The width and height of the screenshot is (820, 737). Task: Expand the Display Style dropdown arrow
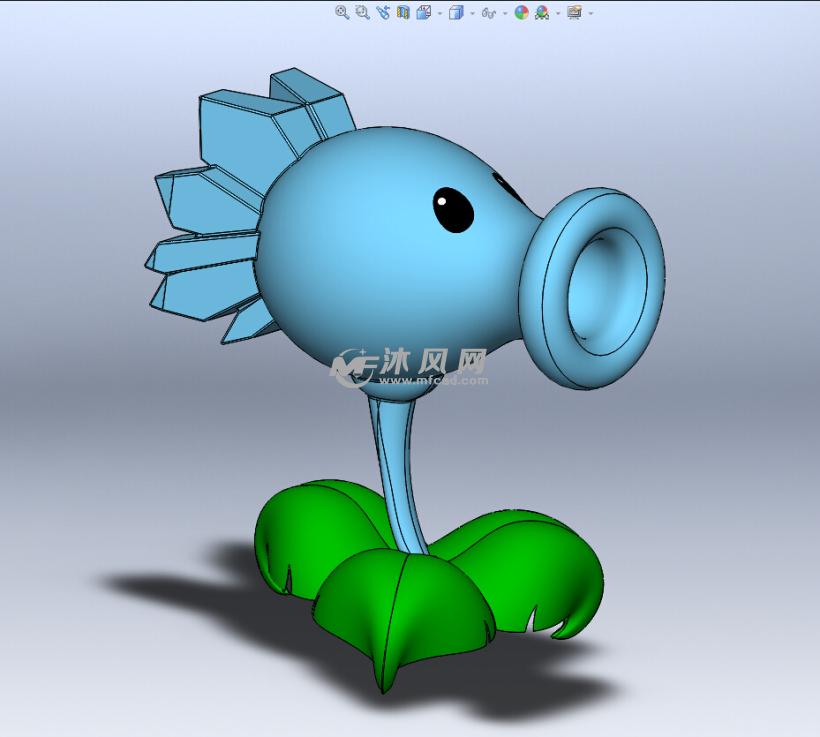(x=472, y=14)
